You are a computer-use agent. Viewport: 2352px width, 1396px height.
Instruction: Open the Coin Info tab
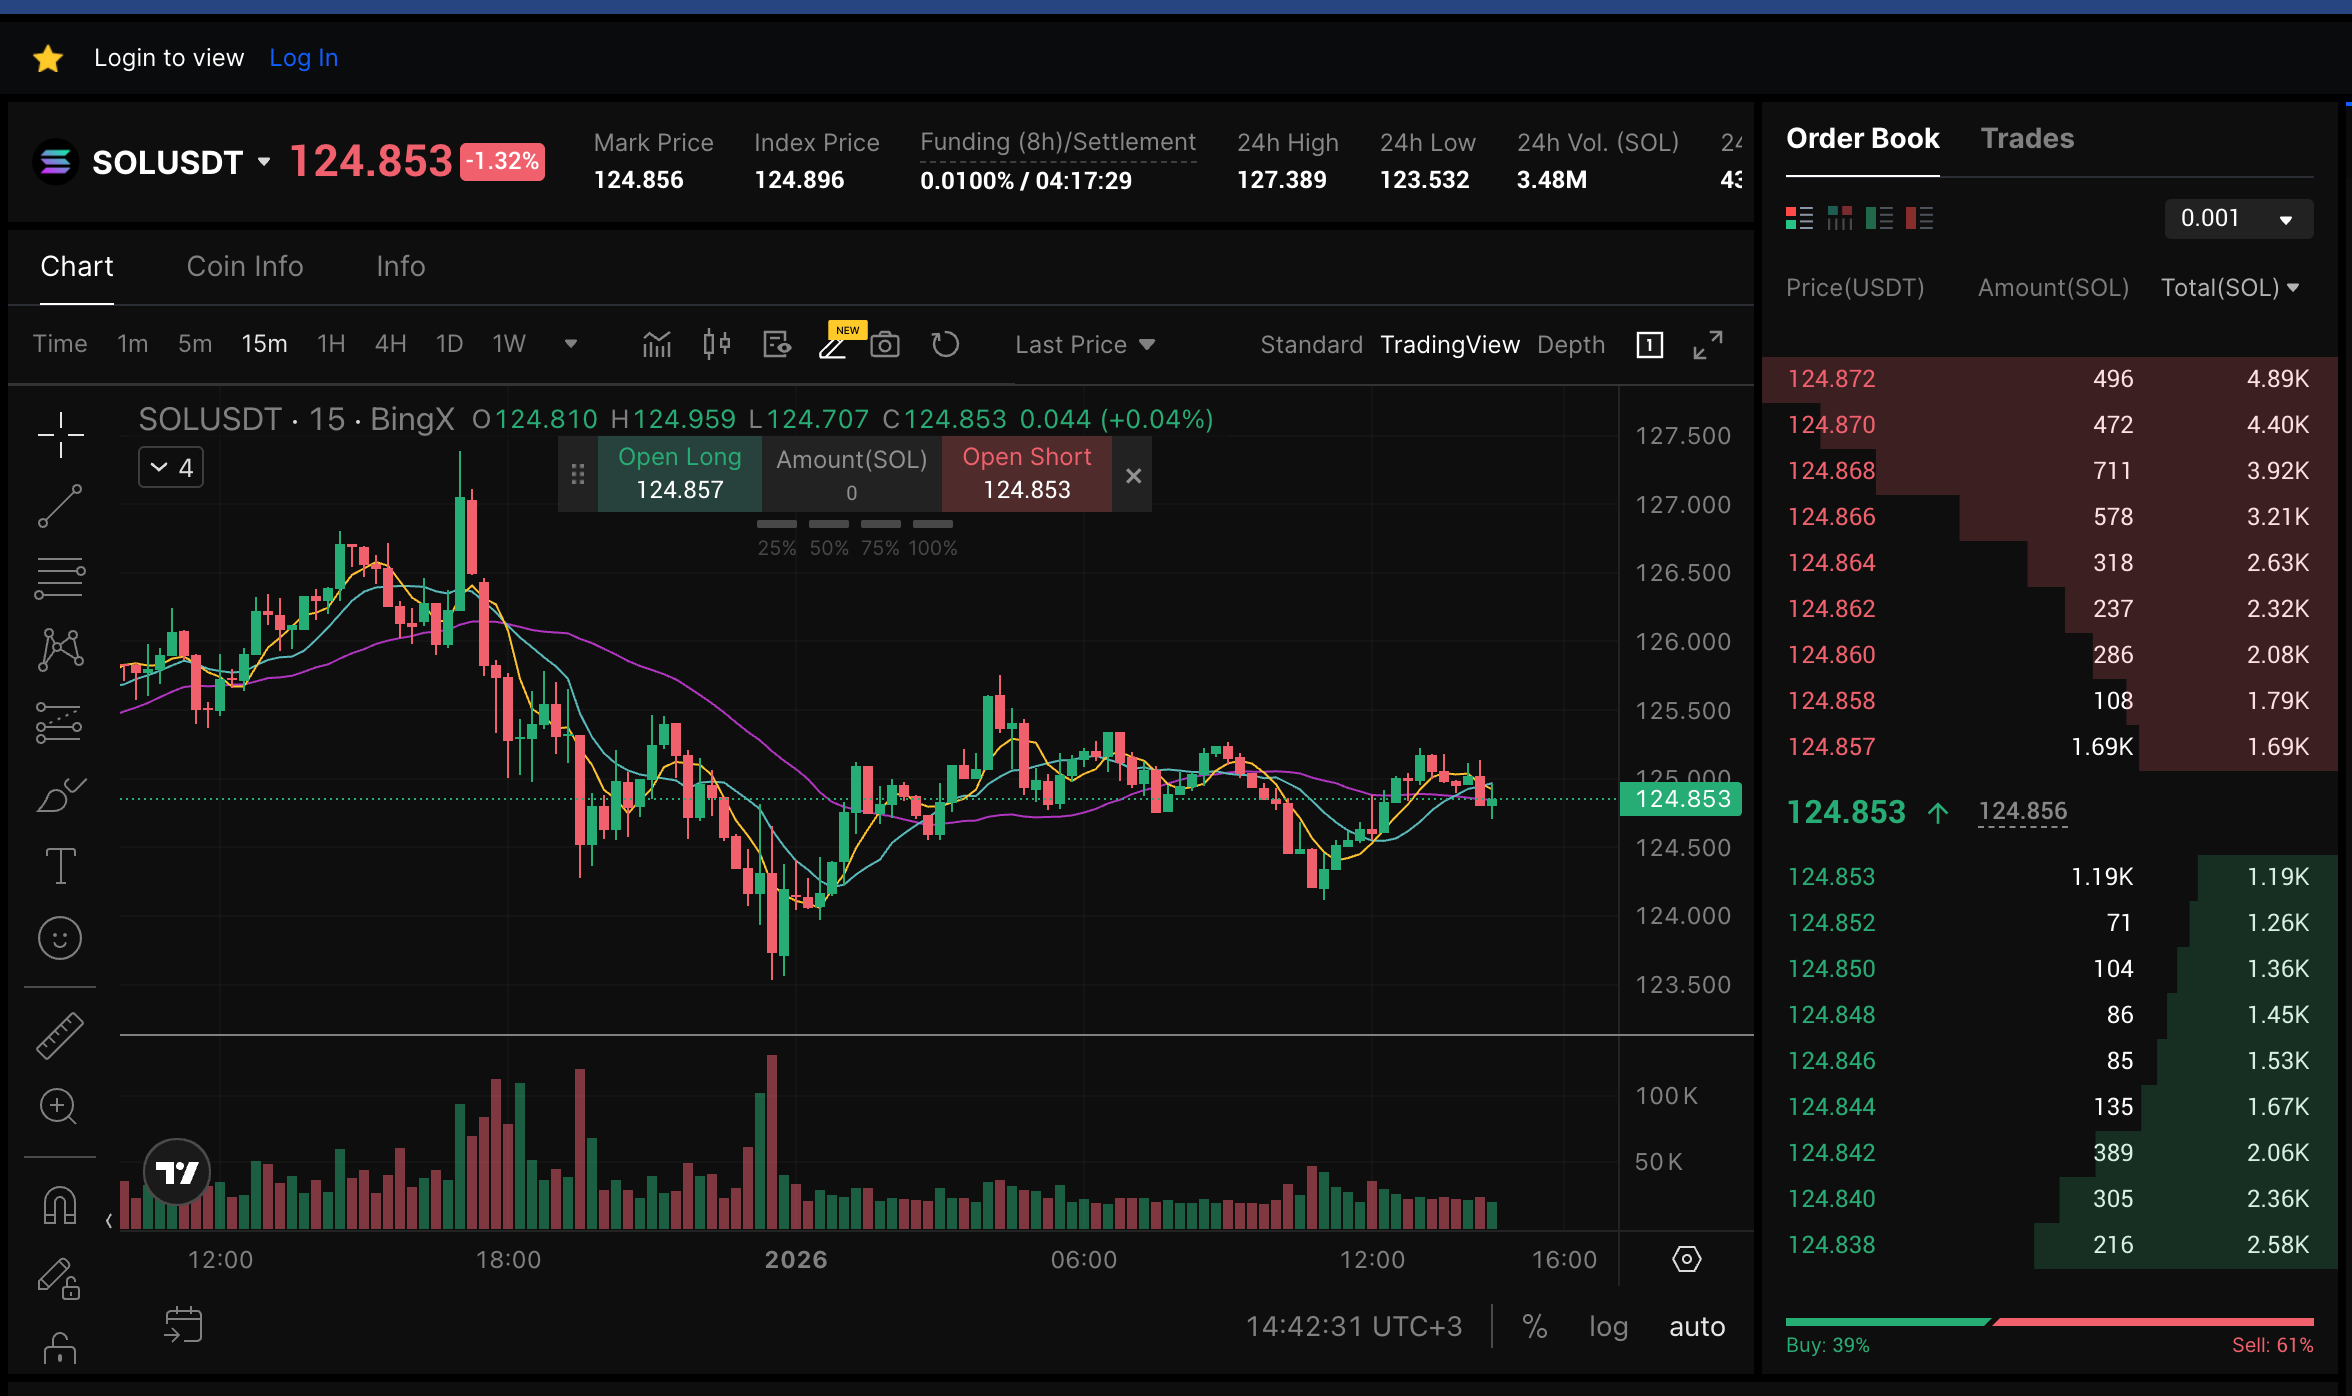[245, 266]
